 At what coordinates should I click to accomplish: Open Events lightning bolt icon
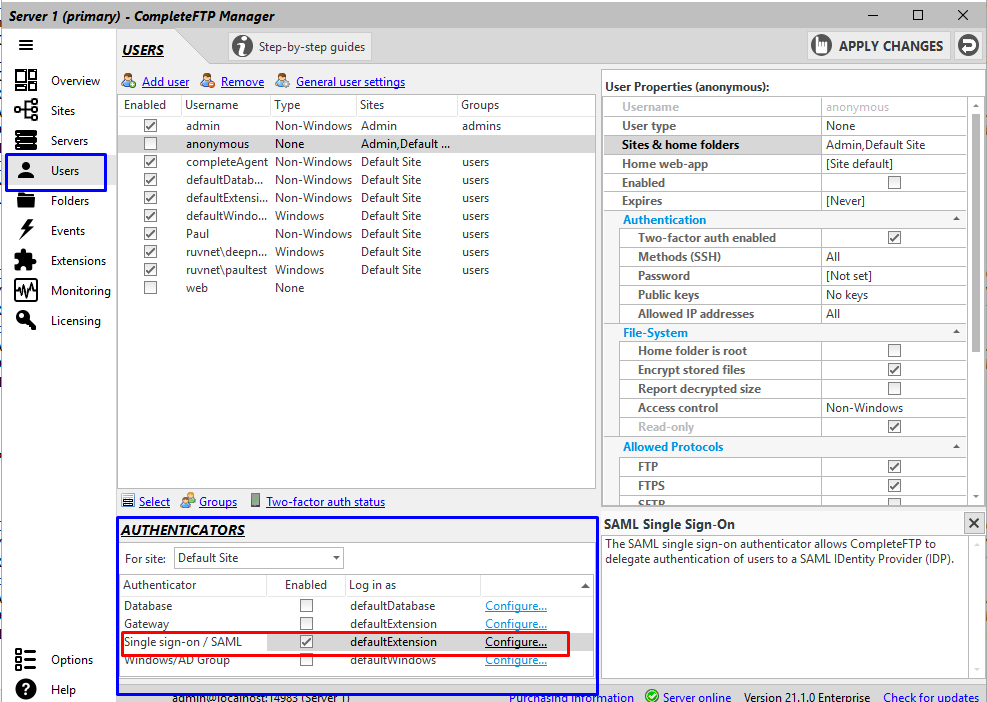26,231
